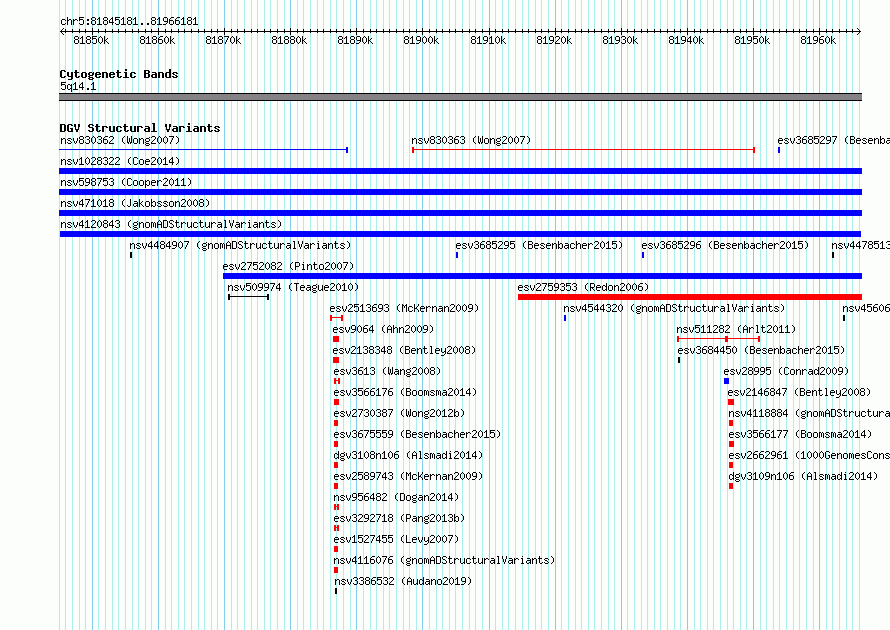Open esv2759353 (Redon2006) variant label

pos(583,287)
